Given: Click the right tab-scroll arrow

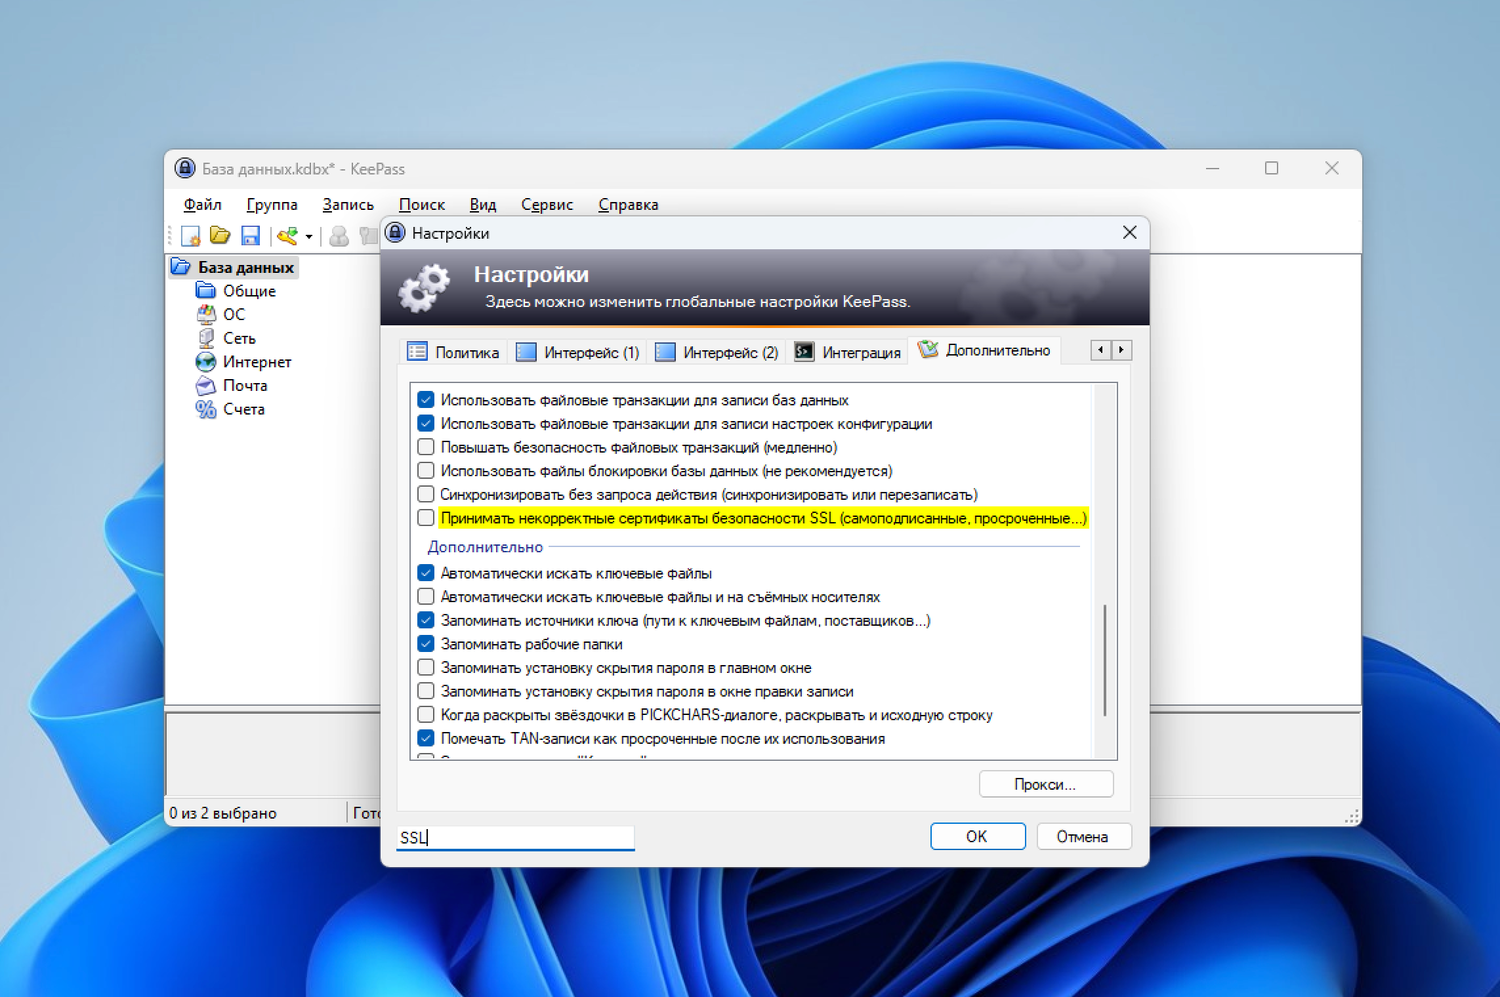Looking at the screenshot, I should coord(1121,350).
